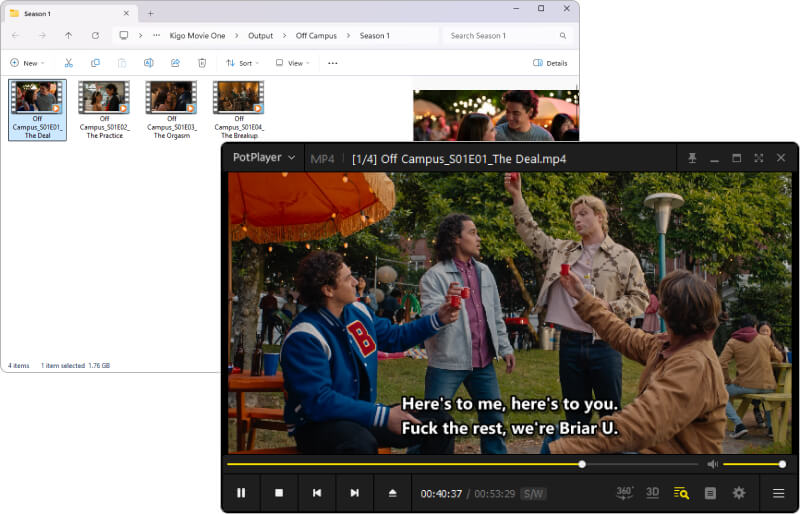Image resolution: width=800 pixels, height=514 pixels.
Task: Click the Season 1 breadcrumb
Action: point(374,36)
